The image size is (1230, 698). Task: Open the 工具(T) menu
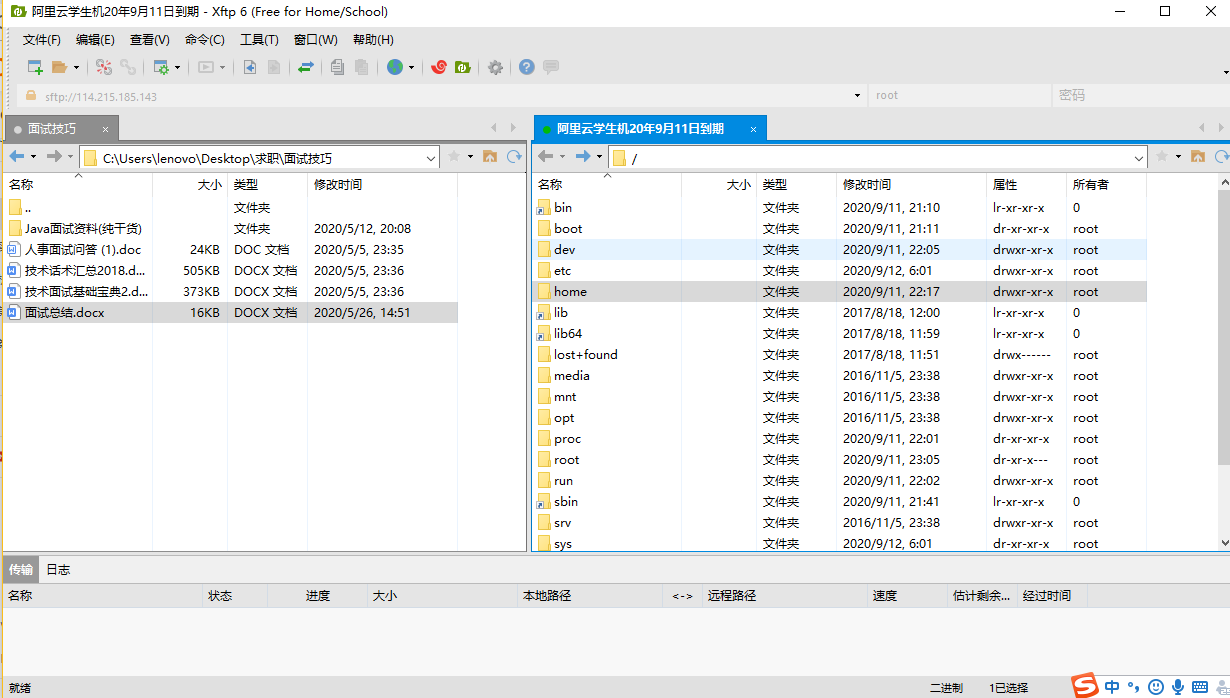pos(259,40)
